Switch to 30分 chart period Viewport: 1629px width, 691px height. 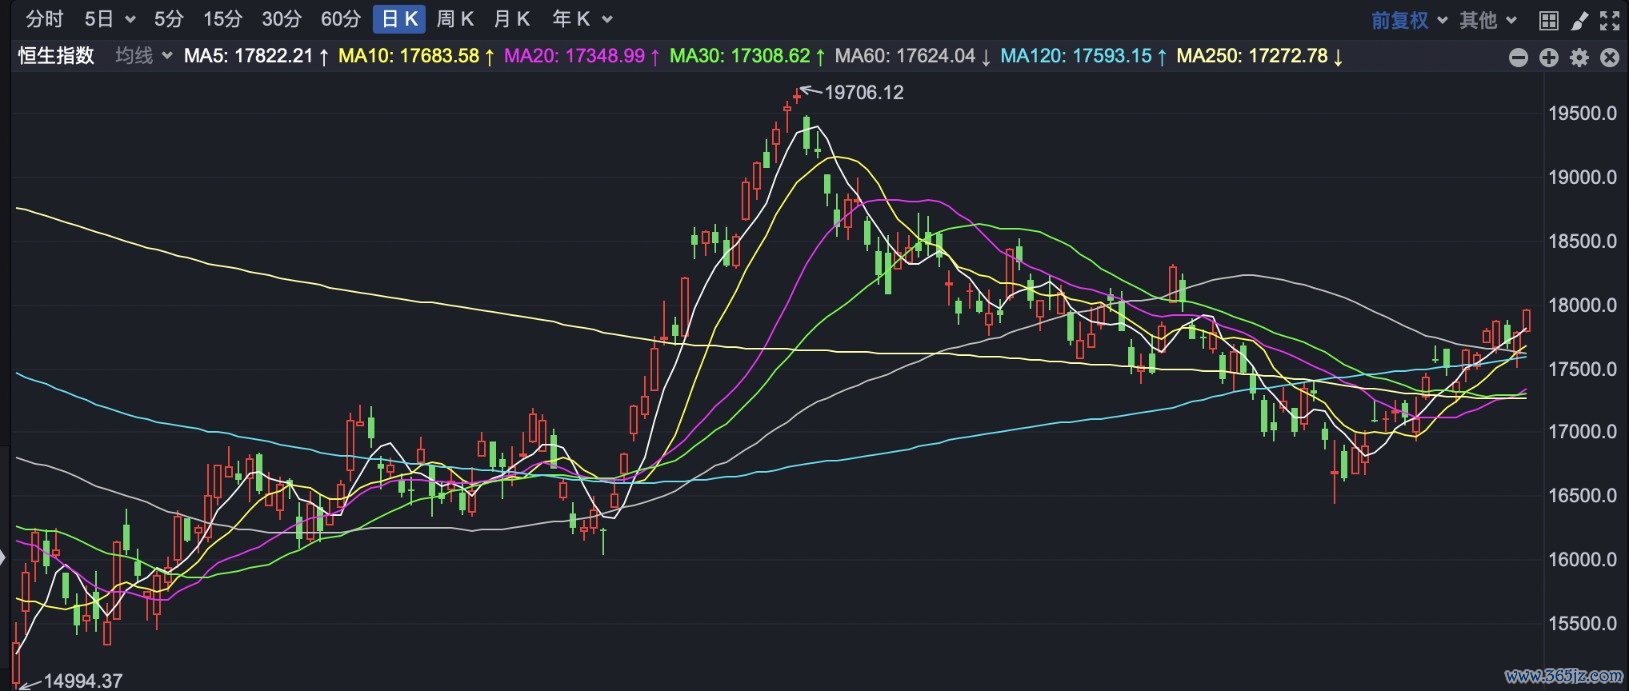281,19
